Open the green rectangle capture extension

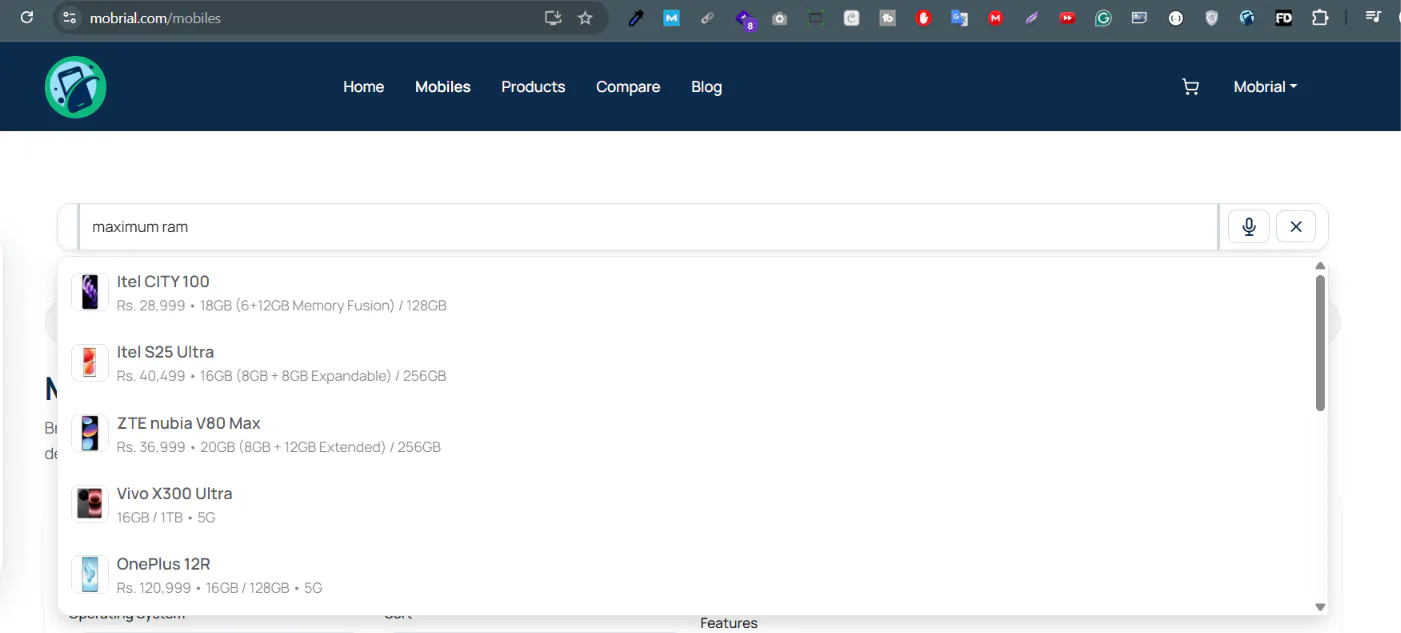[x=816, y=18]
